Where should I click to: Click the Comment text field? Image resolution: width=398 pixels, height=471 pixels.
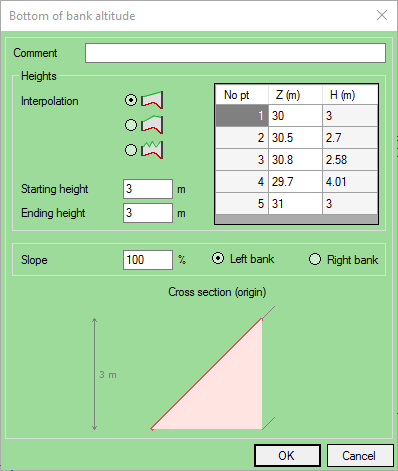(x=235, y=53)
